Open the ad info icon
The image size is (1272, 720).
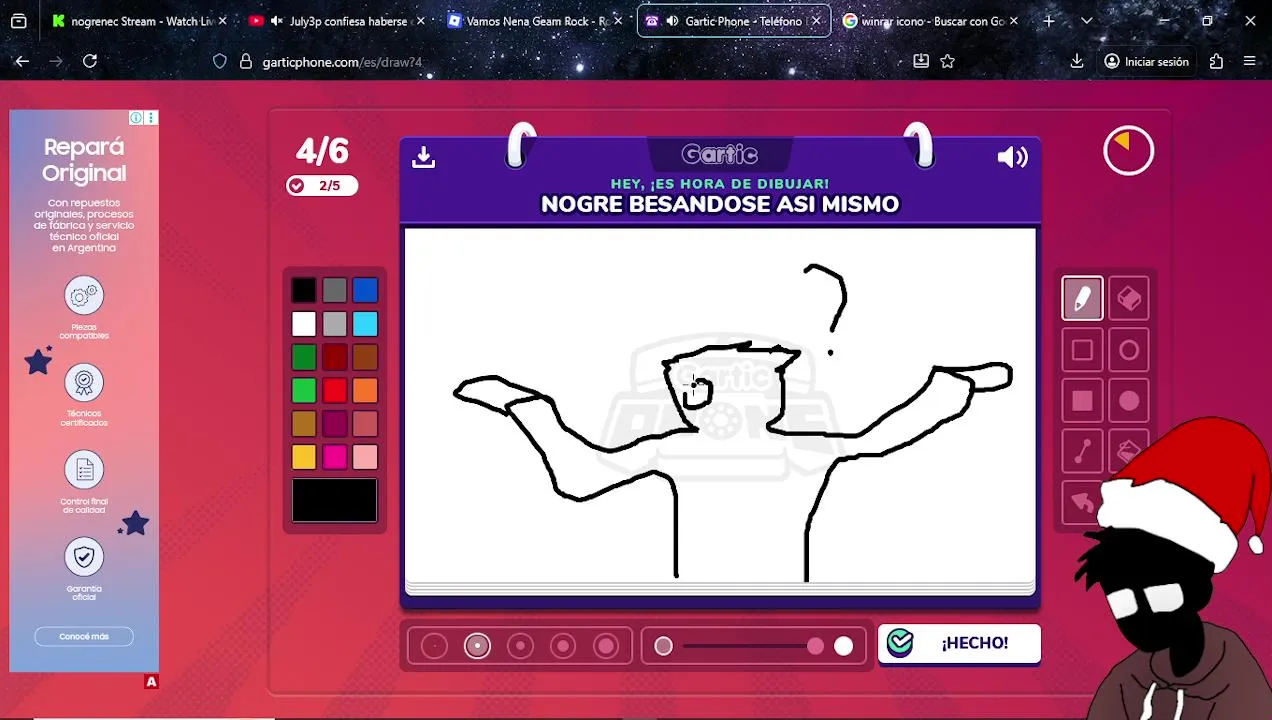coord(136,118)
